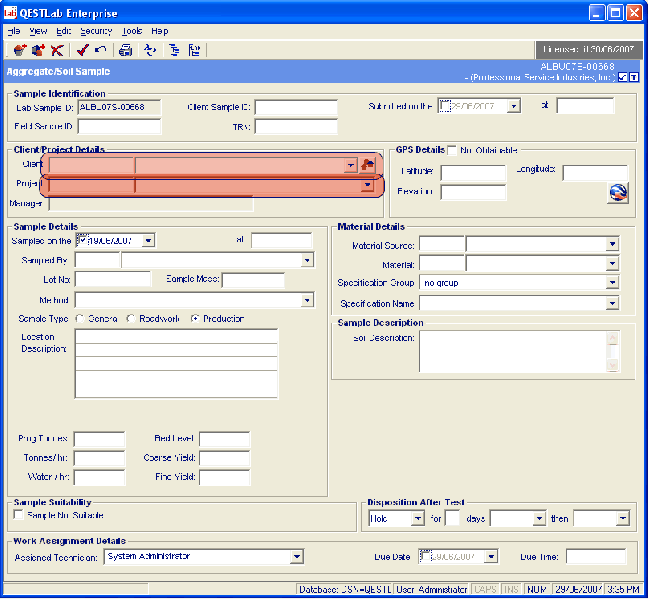Click the globe map icon in GPS Details

[618, 192]
